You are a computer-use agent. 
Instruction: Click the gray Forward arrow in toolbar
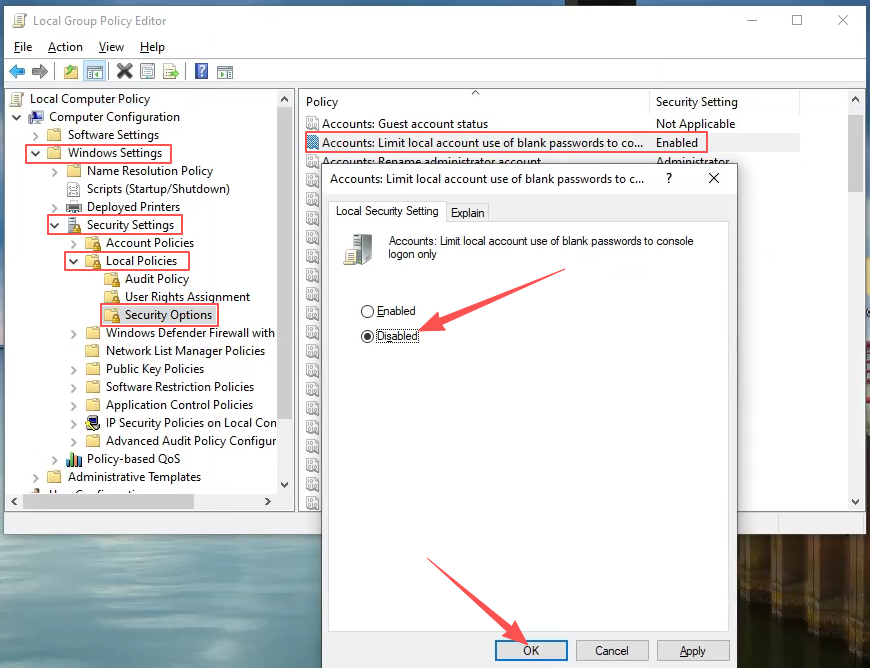tap(40, 71)
